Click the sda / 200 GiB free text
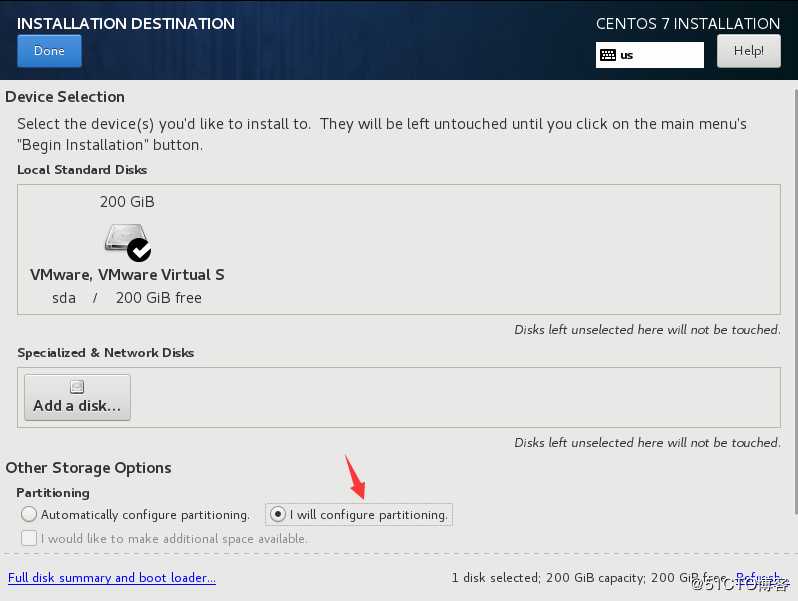Image resolution: width=798 pixels, height=601 pixels. click(x=127, y=298)
